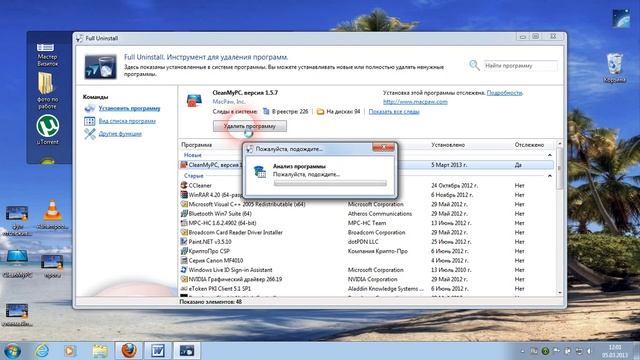Click the Анализ программы dialog icon
The height and width of the screenshot is (360, 640).
[260, 171]
